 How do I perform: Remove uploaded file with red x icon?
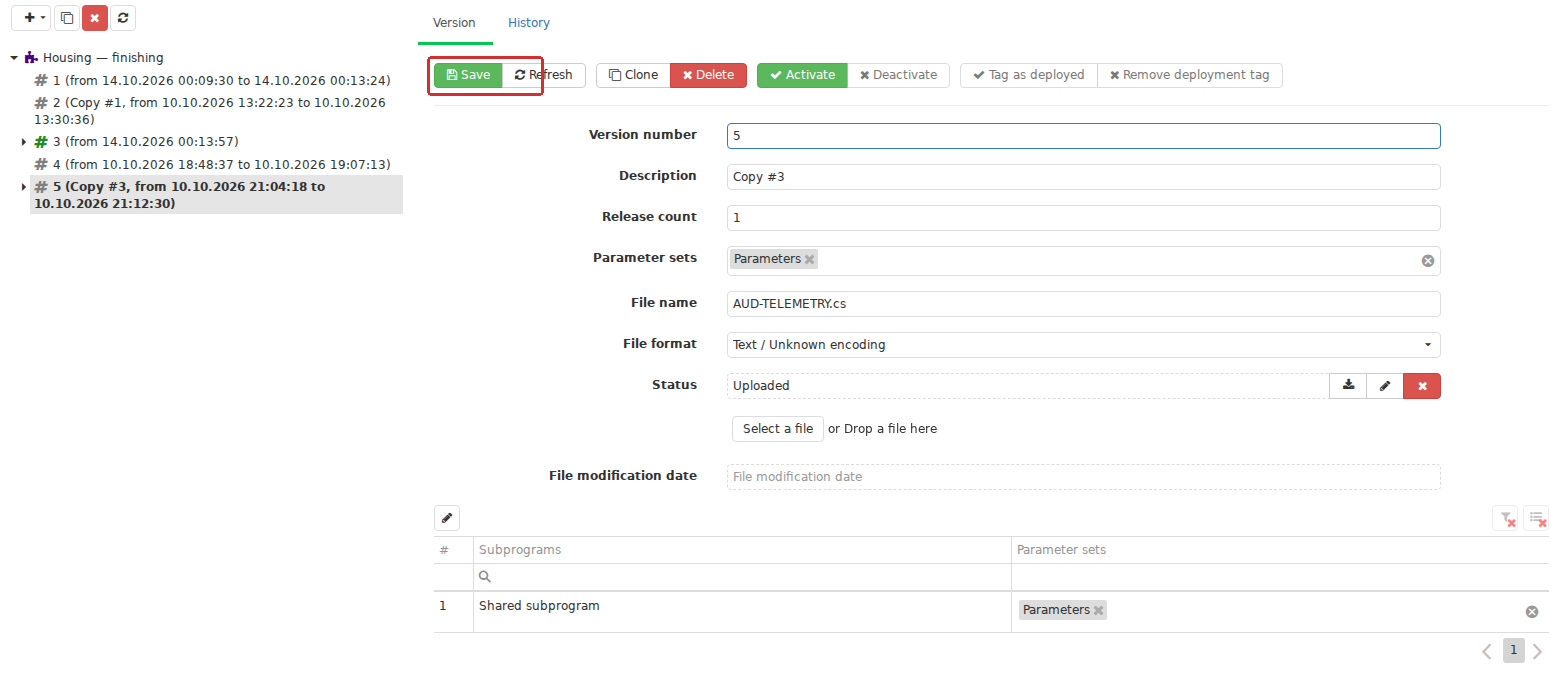pos(1422,386)
